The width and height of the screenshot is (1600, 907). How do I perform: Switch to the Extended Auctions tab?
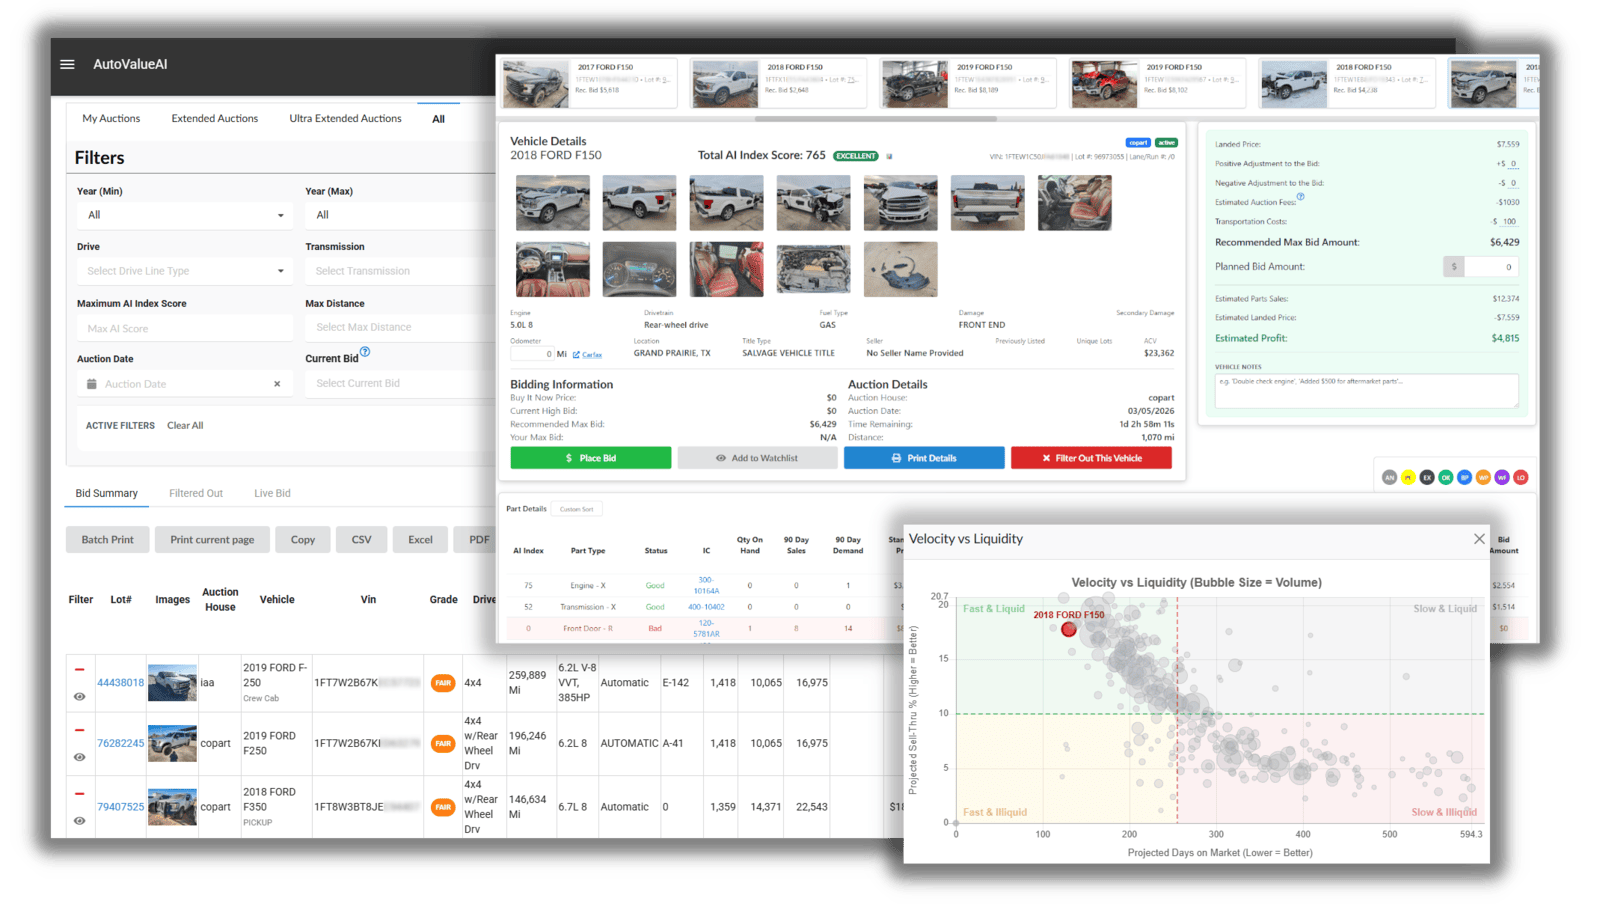214,118
